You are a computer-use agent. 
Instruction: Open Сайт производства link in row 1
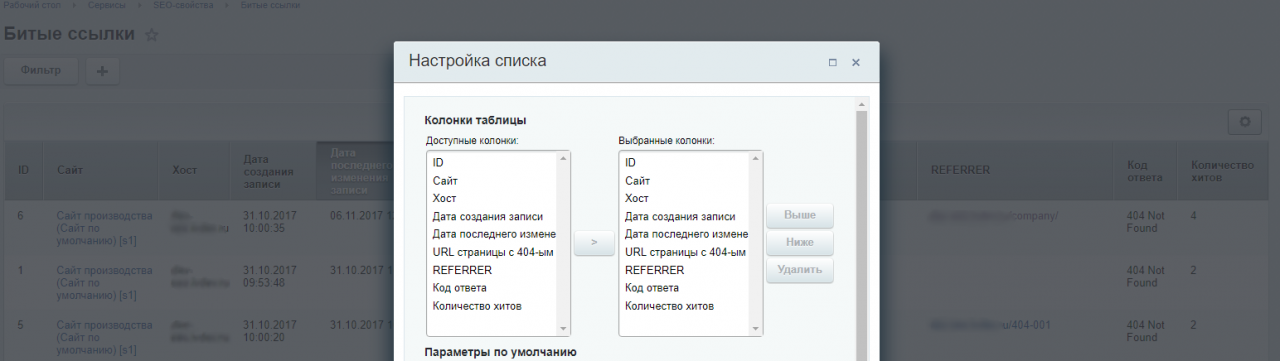pos(104,283)
